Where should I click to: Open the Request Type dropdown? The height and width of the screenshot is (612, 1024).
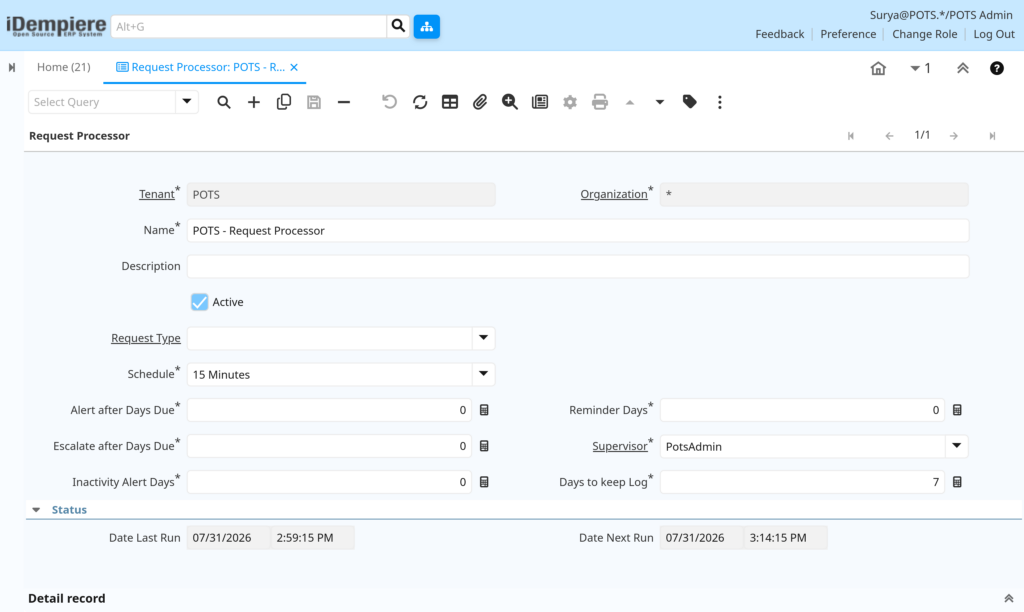483,338
